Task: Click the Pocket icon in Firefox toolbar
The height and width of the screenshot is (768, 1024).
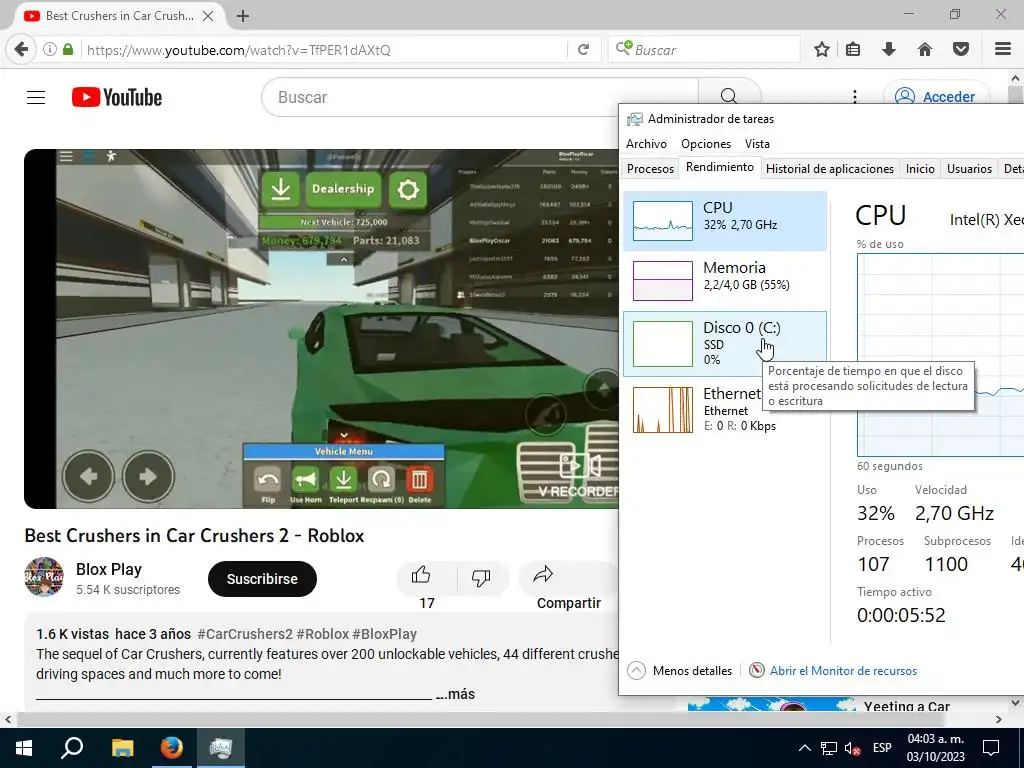Action: [x=961, y=50]
